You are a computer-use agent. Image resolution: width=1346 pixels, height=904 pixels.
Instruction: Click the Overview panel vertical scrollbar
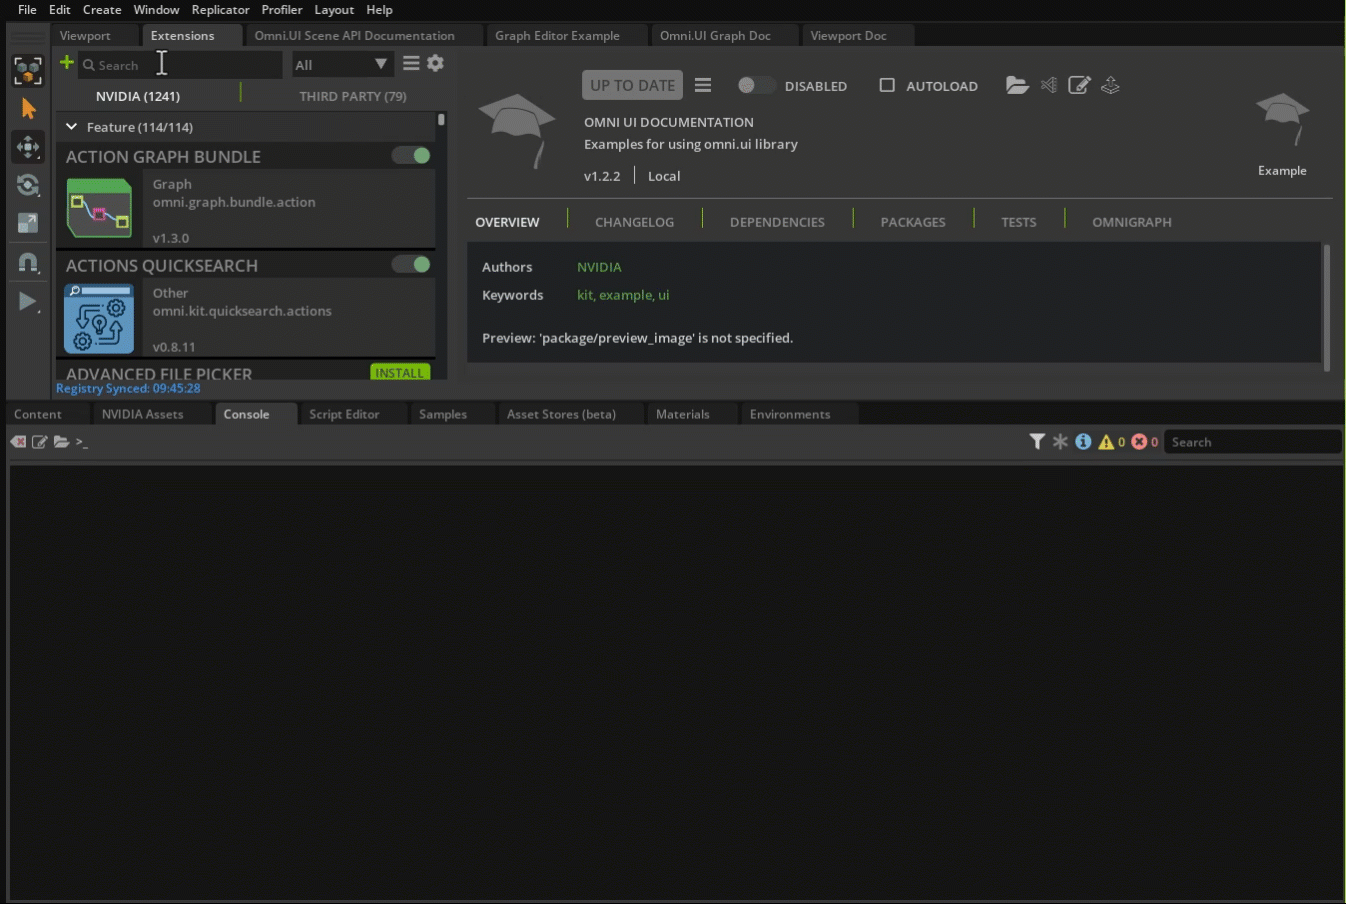pyautogui.click(x=1326, y=307)
